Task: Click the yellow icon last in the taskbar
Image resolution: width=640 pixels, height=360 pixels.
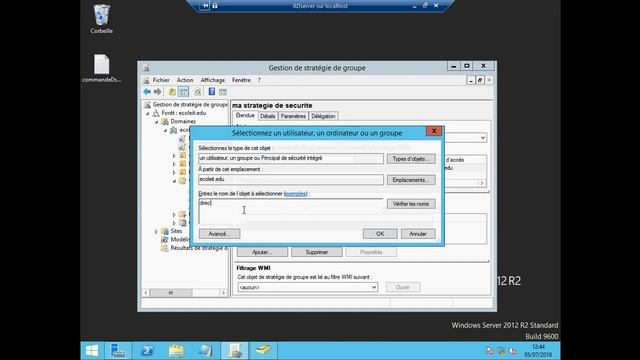Action: (263, 351)
